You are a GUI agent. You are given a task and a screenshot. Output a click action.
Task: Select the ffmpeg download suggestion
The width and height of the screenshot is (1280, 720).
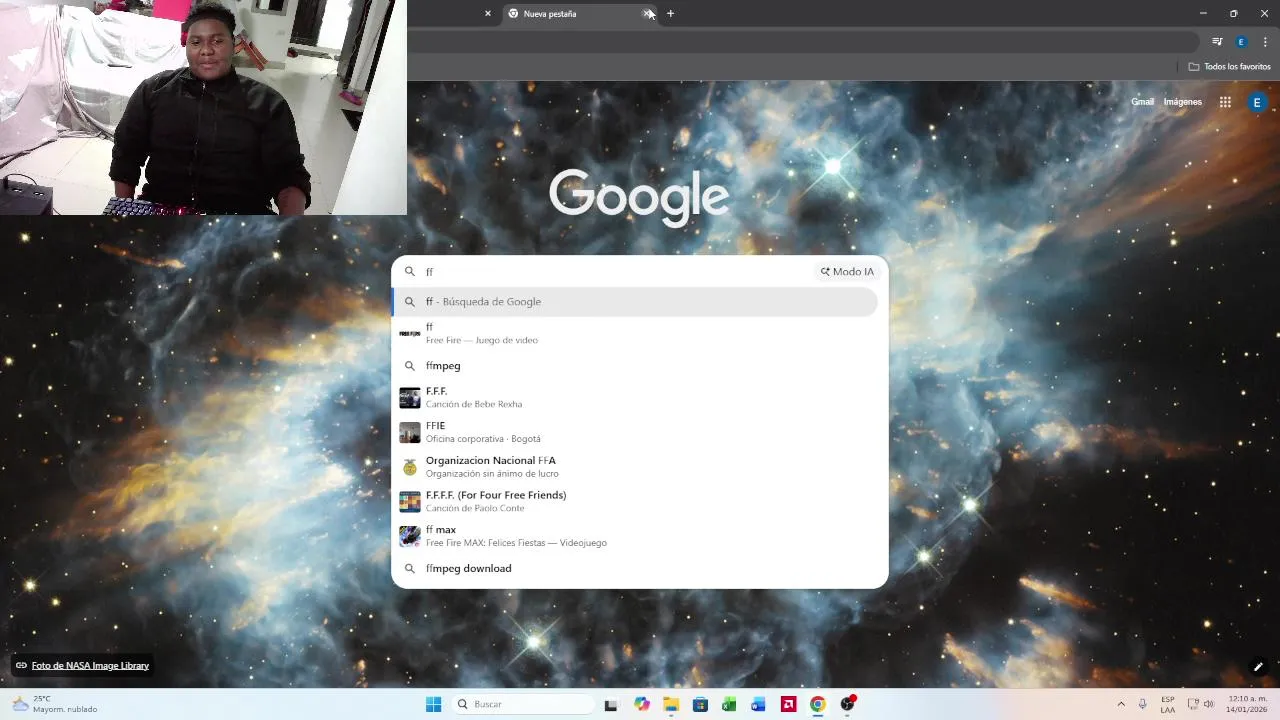click(x=635, y=569)
